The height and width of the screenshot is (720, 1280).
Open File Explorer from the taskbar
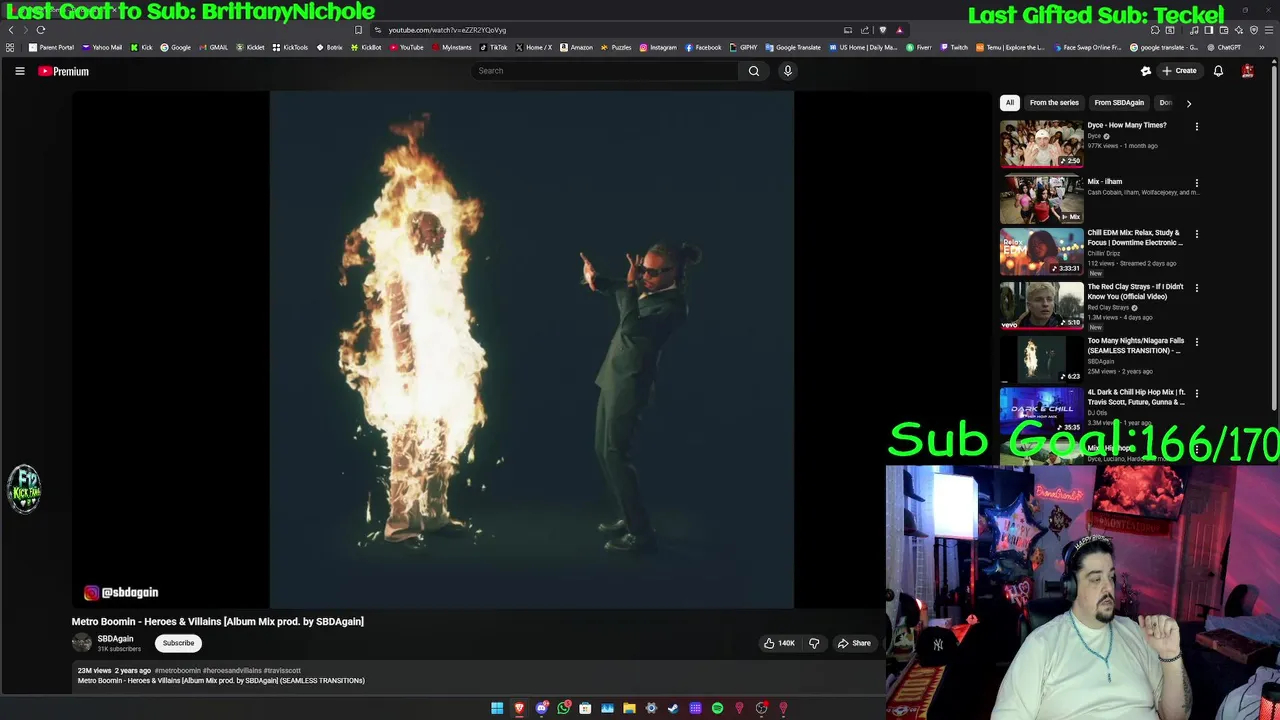point(629,708)
